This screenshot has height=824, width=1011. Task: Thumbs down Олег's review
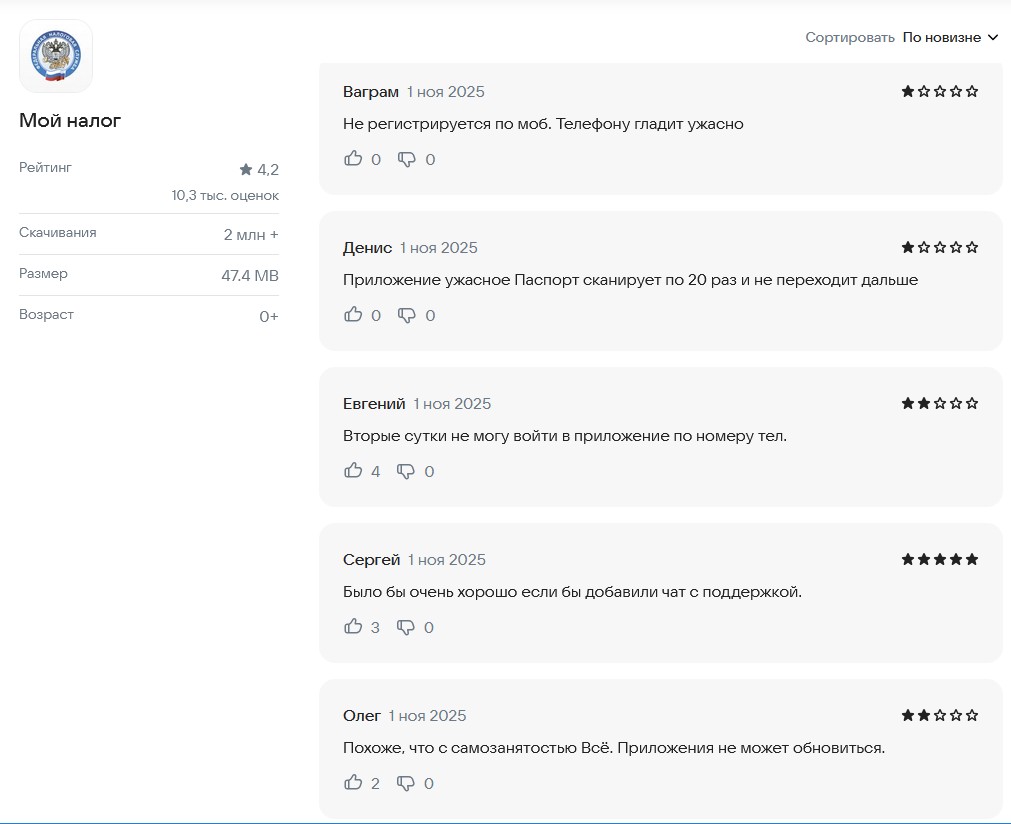[x=406, y=783]
